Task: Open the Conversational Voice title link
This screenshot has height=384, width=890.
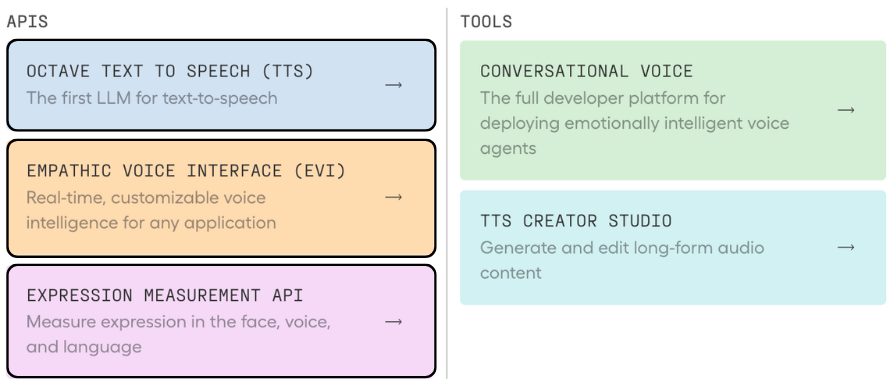Action: (x=586, y=71)
